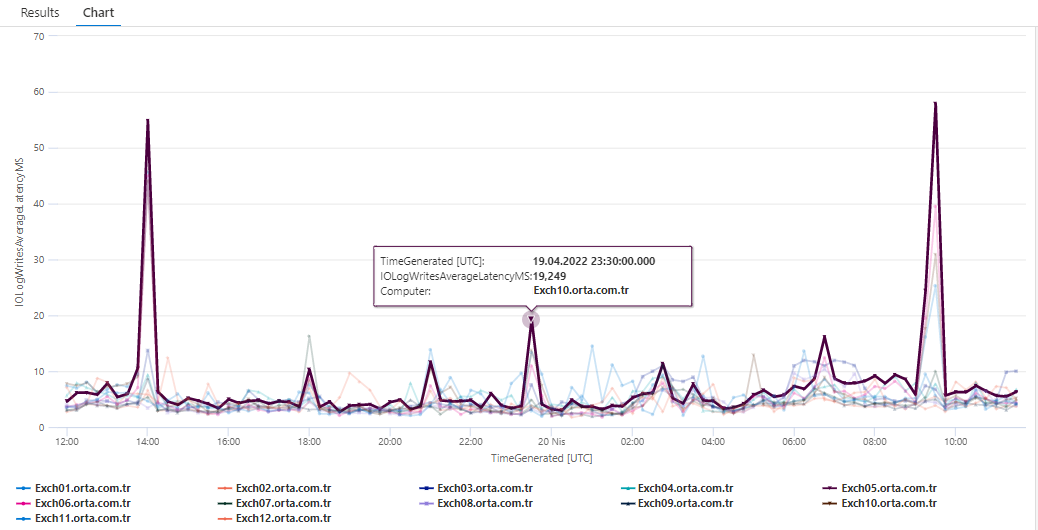Viewport: 1038px width, 530px height.
Task: Switch to the Results tab
Action: [40, 13]
